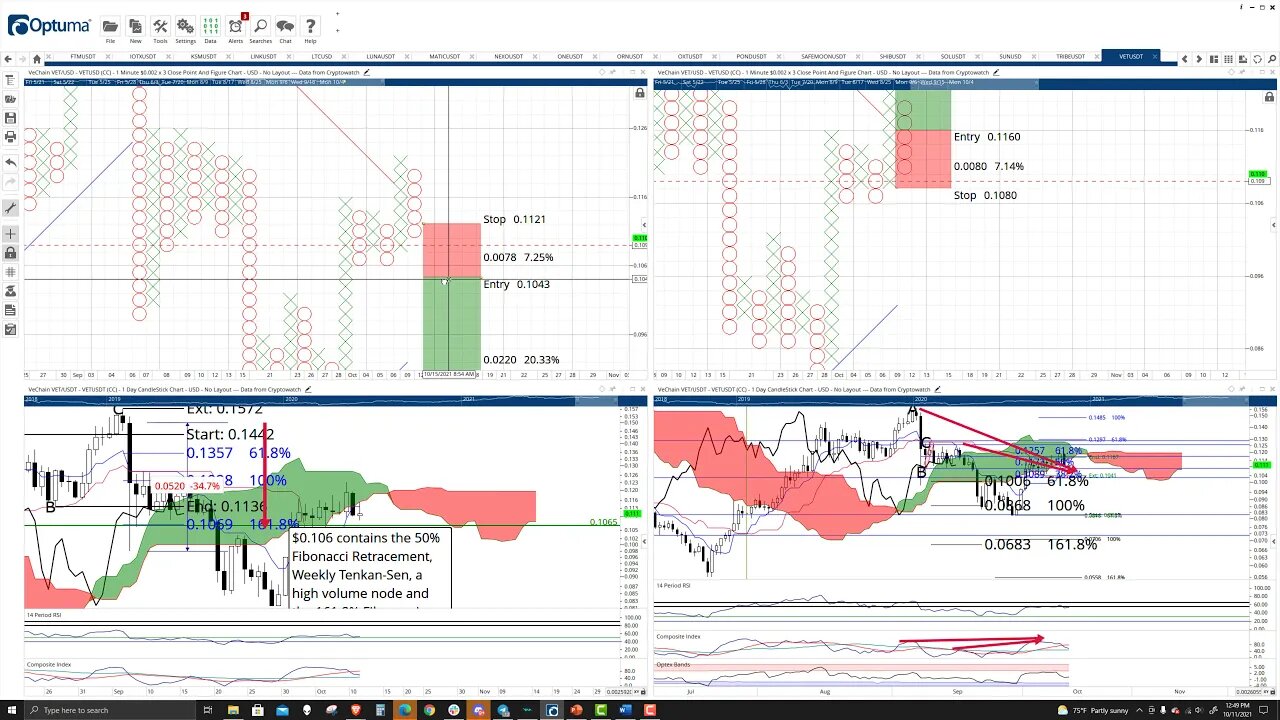Open the Data binary icon
The height and width of the screenshot is (720, 1280).
pyautogui.click(x=210, y=27)
